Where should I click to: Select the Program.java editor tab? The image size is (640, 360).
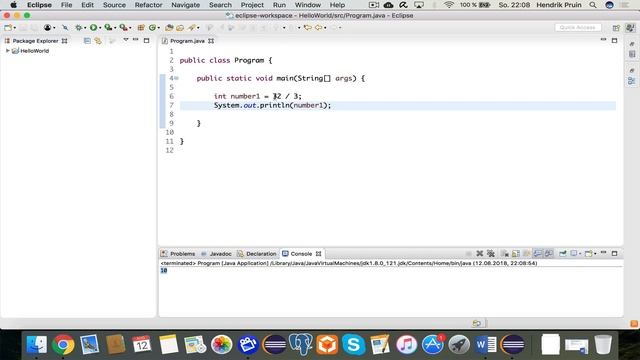pos(187,41)
